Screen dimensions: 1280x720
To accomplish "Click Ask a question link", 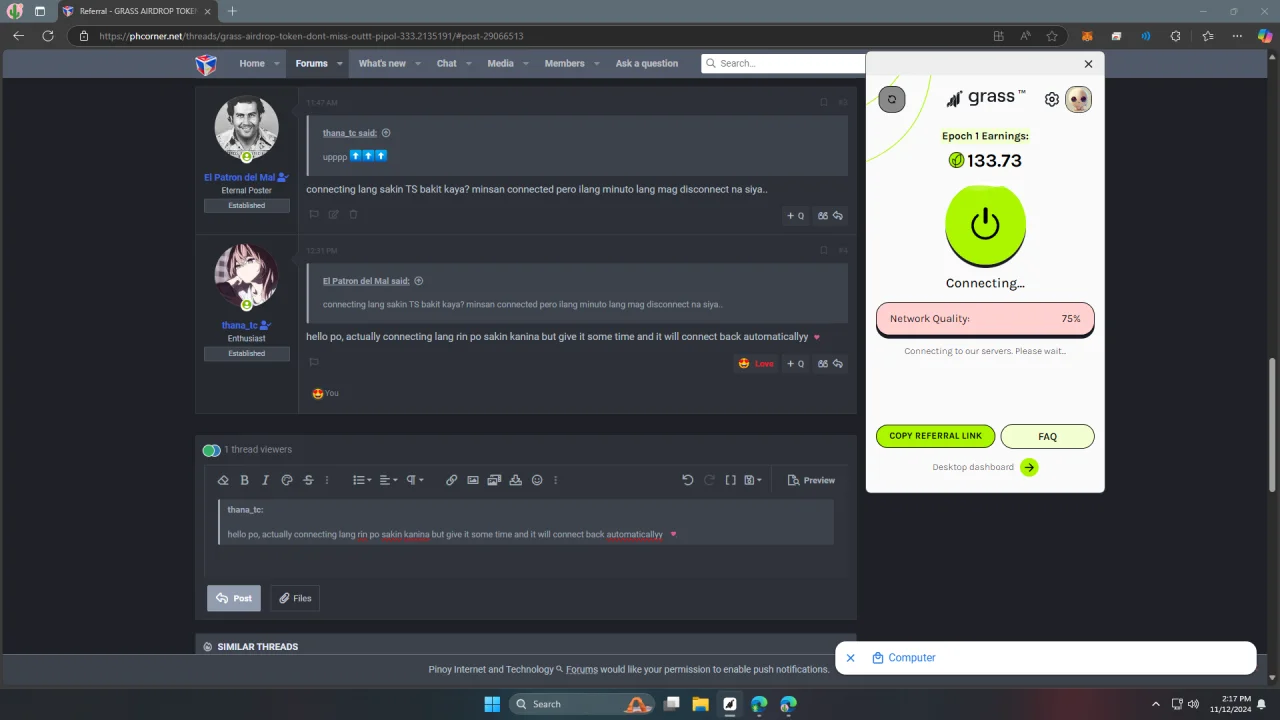I will pyautogui.click(x=646, y=63).
